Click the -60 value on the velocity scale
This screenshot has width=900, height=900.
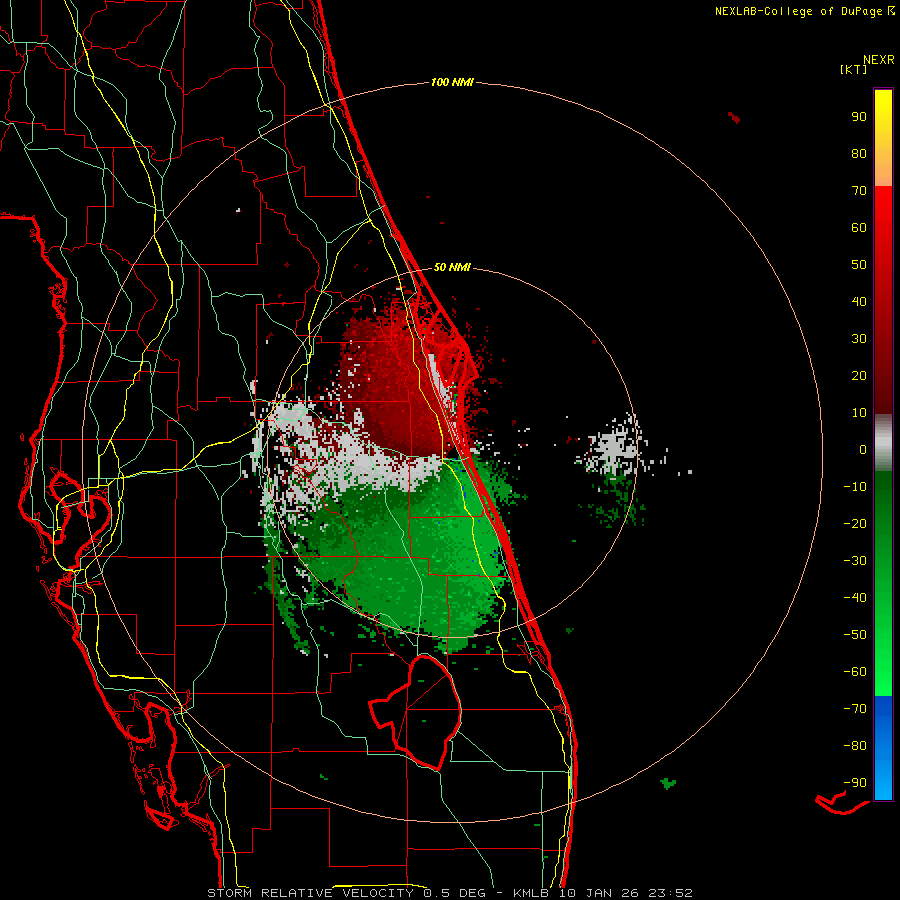pos(855,672)
